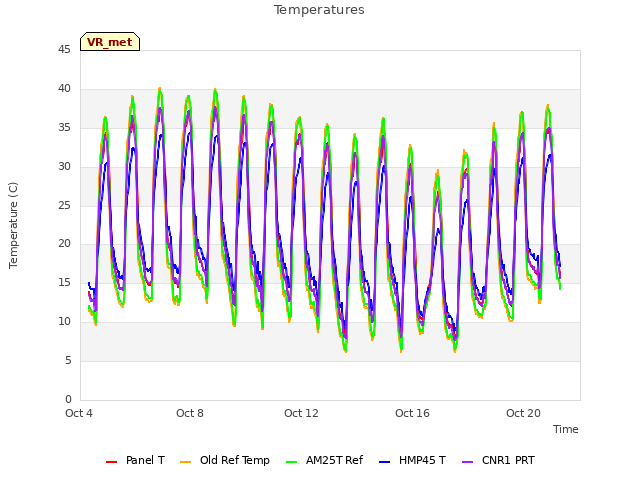Screen dimensions: 640x480
Task: Select the Oct 16 x-axis tick
Action: [412, 413]
